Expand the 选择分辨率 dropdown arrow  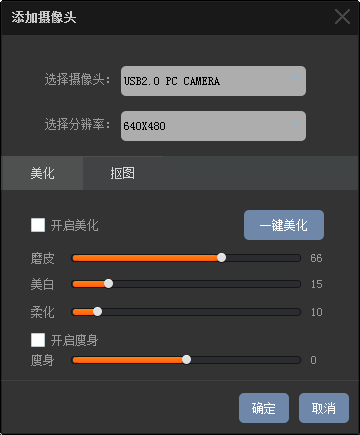pos(295,123)
